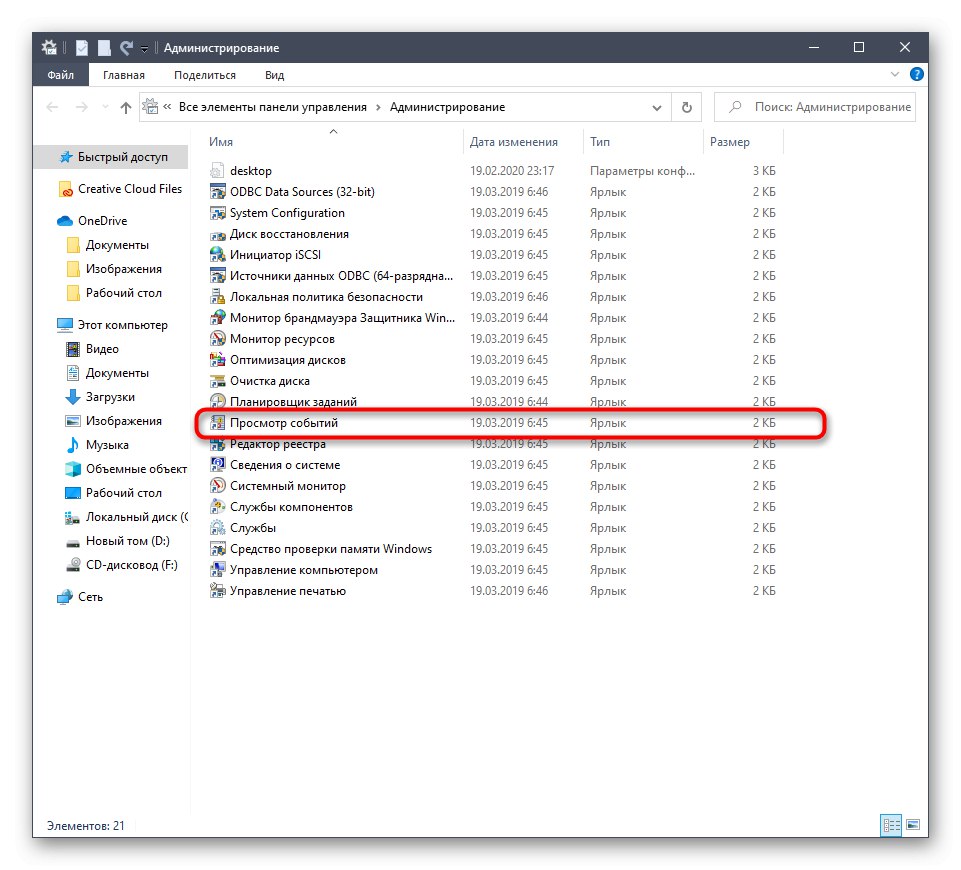
Task: Click the System Configuration shortcut icon
Action: (218, 213)
